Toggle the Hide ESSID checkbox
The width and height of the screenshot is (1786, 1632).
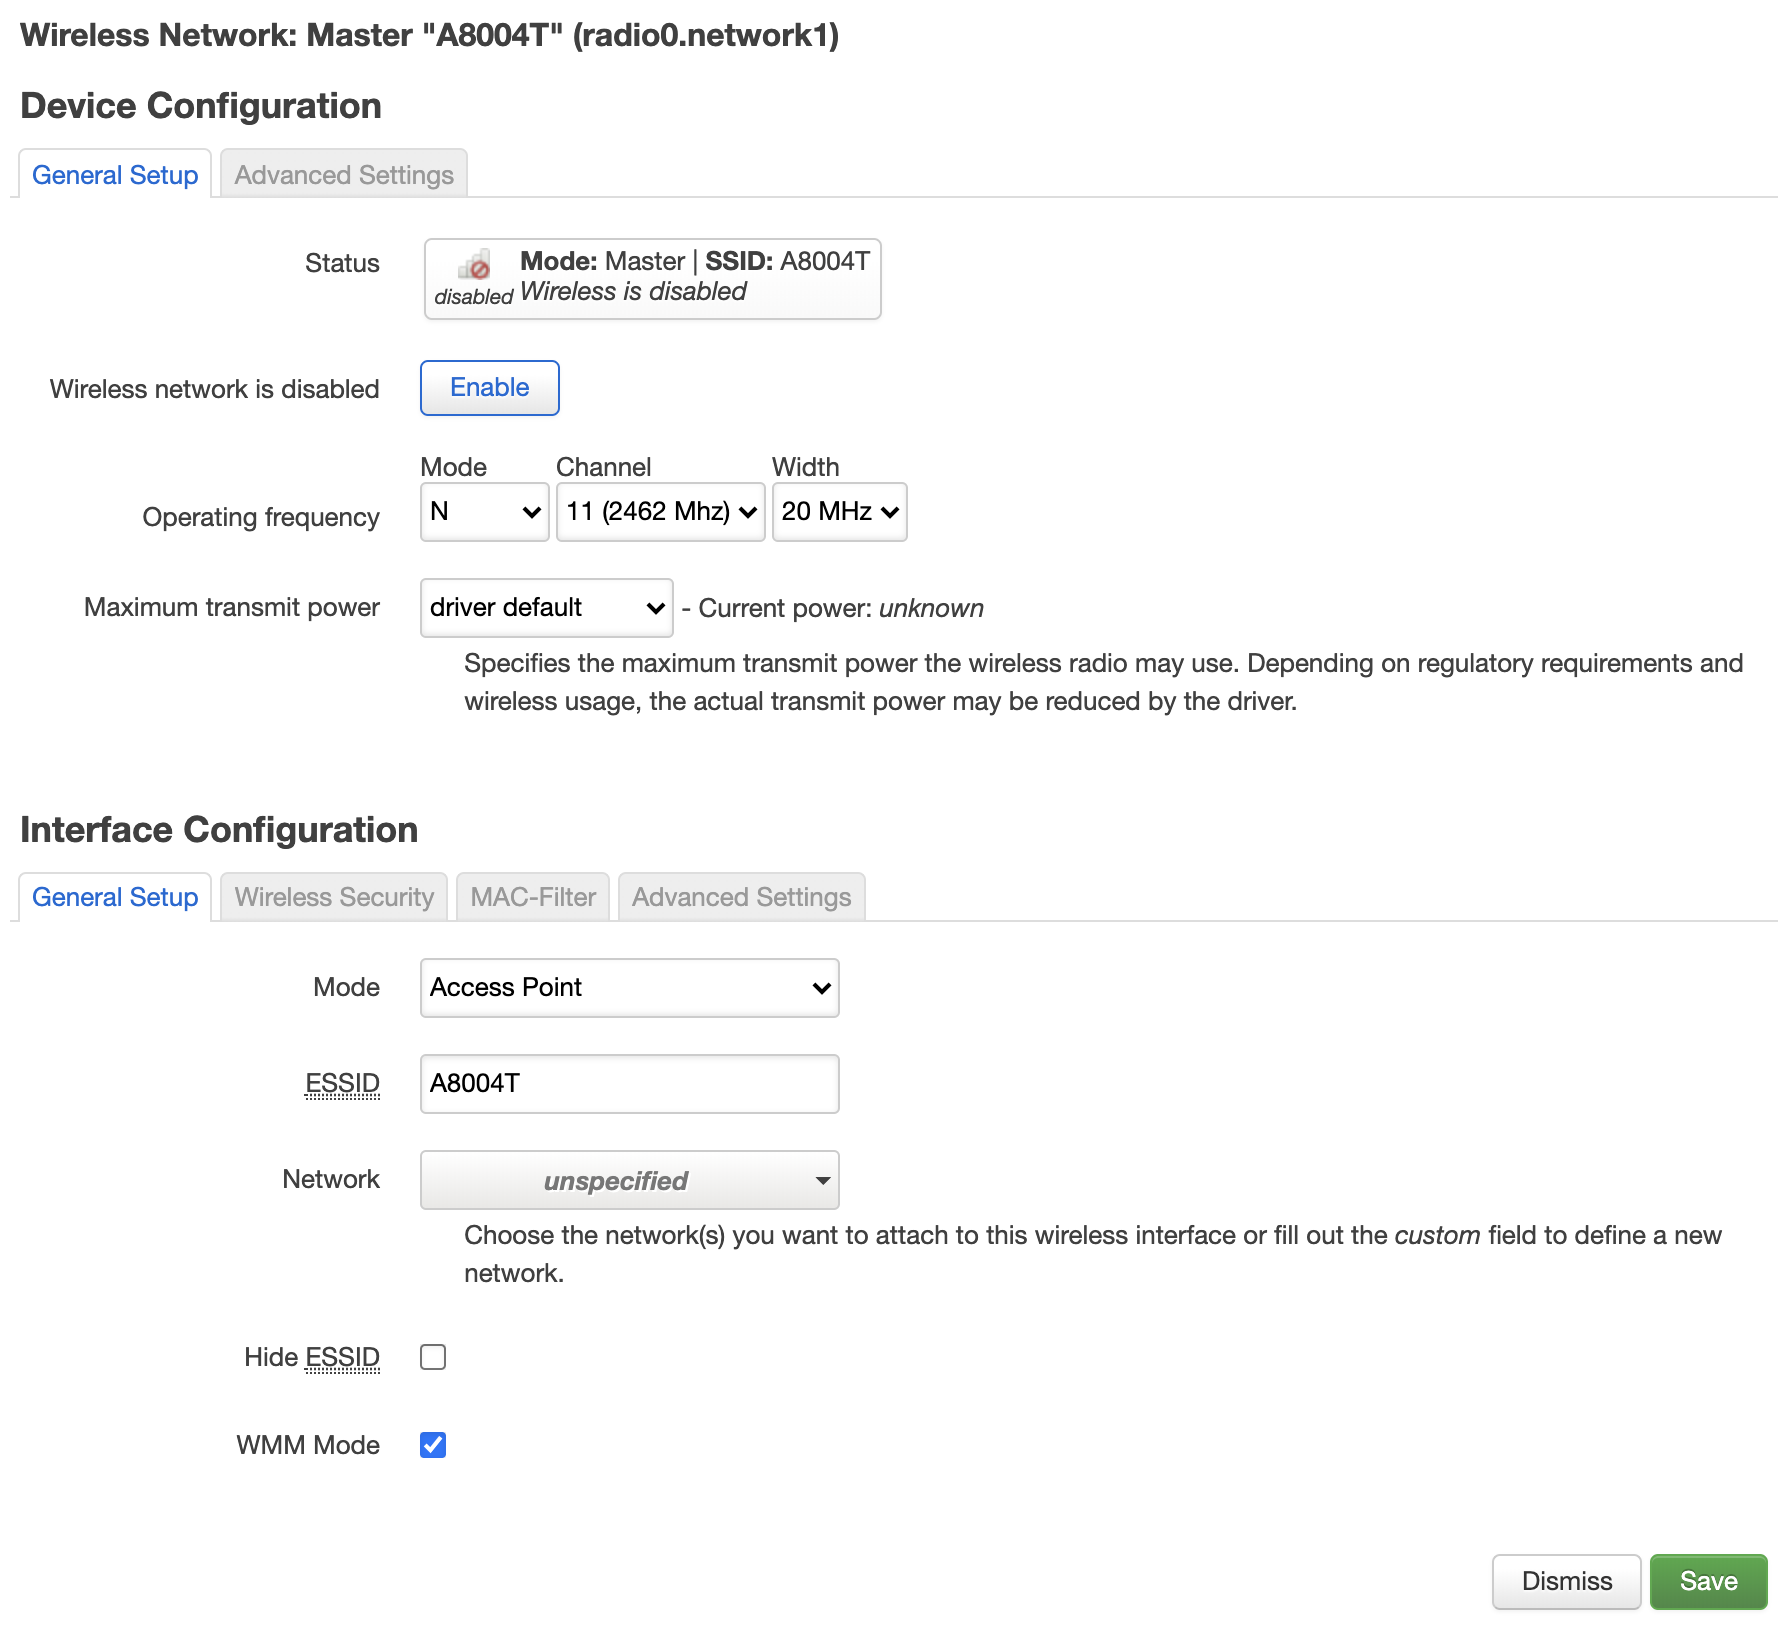click(433, 1357)
